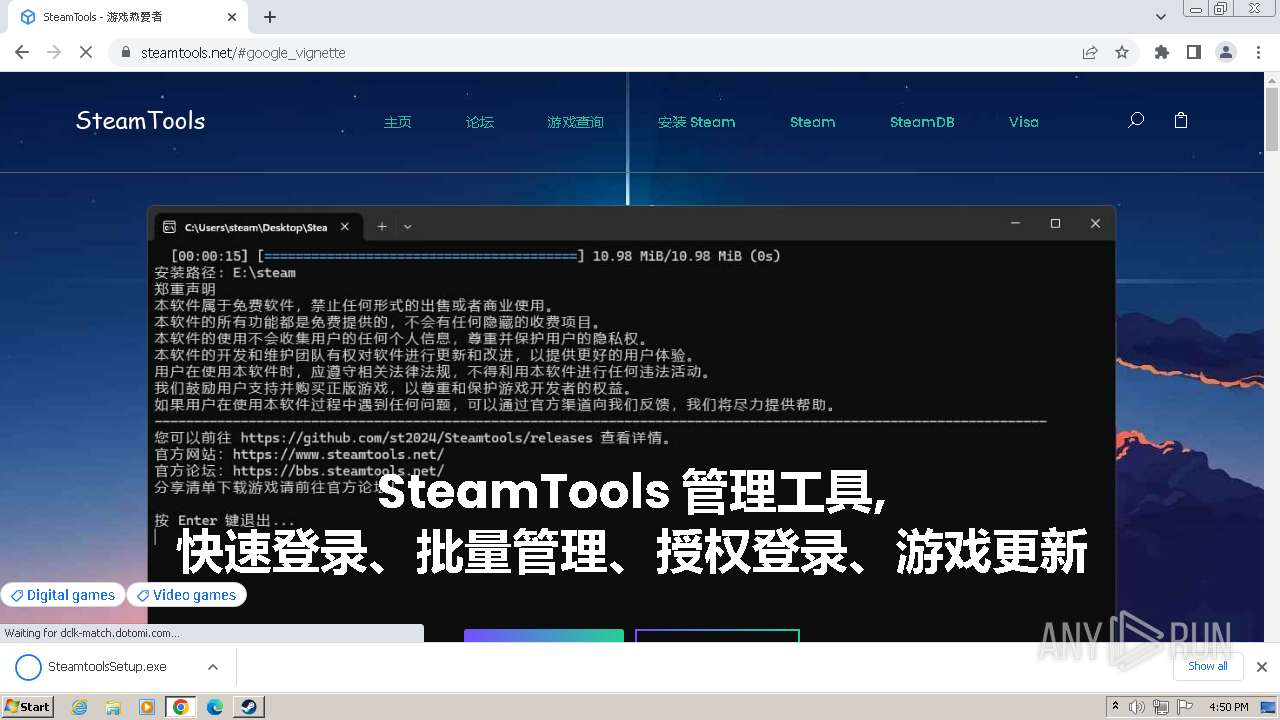Click the website search magnifier icon
Image resolution: width=1280 pixels, height=720 pixels.
coord(1136,120)
